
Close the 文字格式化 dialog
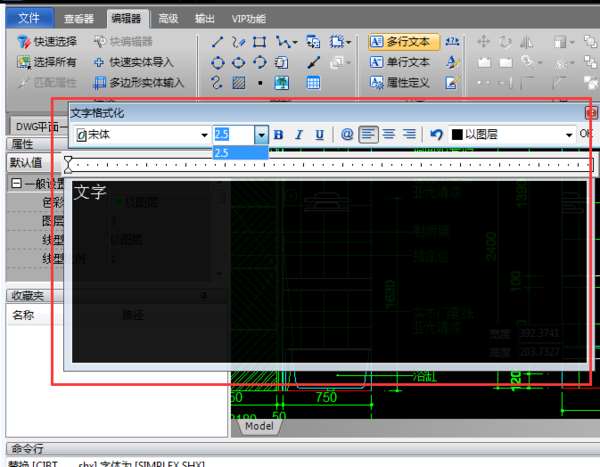(x=590, y=113)
